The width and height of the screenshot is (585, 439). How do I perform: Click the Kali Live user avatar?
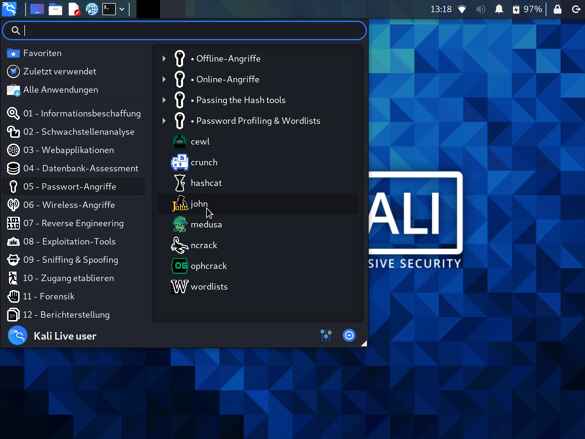18,335
